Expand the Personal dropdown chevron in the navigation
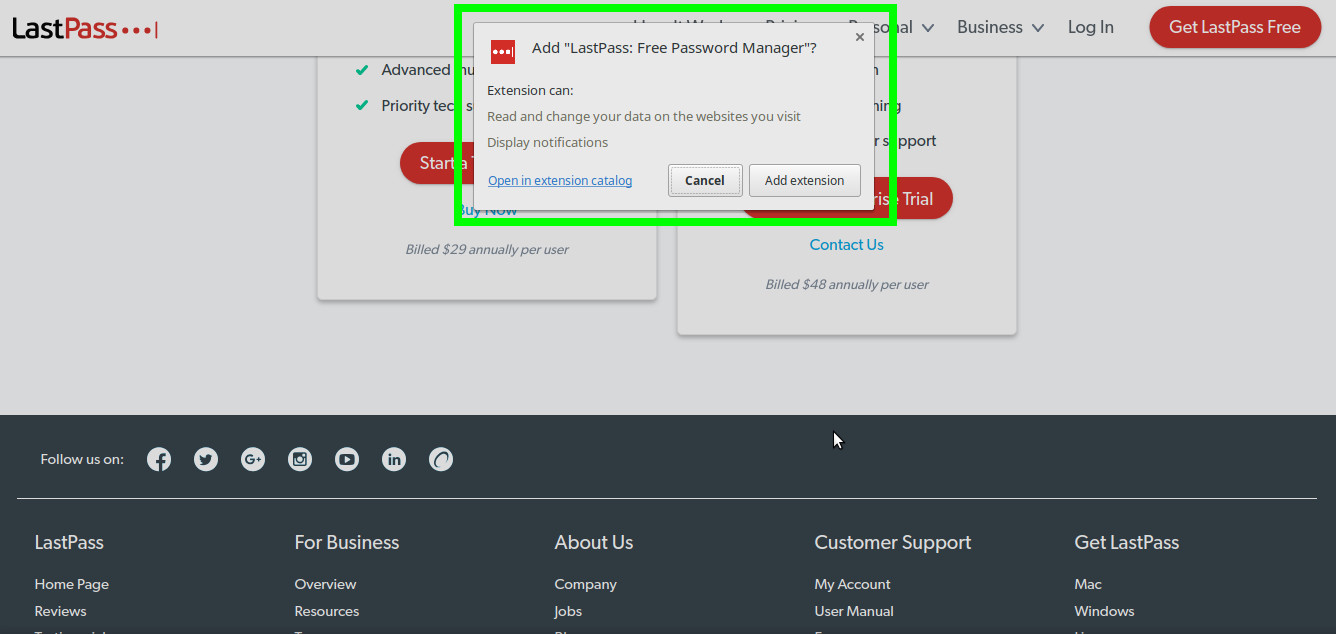 click(928, 28)
